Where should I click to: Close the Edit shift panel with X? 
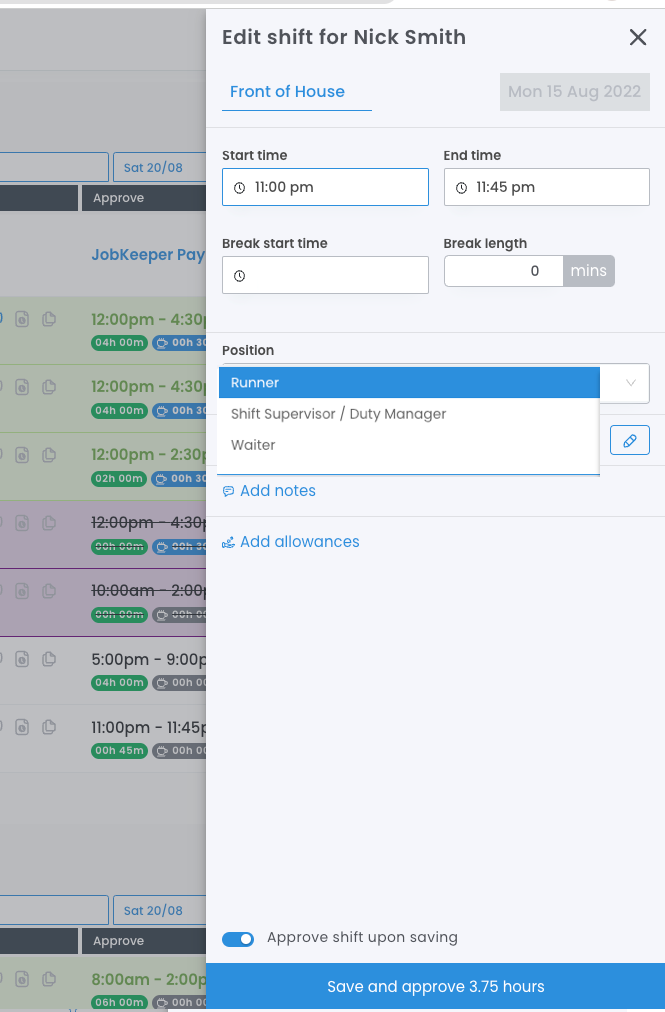637,38
